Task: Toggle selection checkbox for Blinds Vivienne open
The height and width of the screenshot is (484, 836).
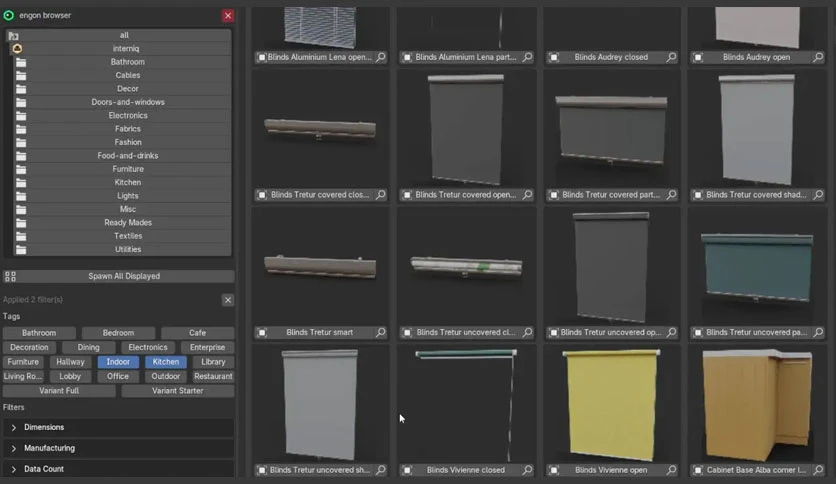Action: pyautogui.click(x=554, y=470)
